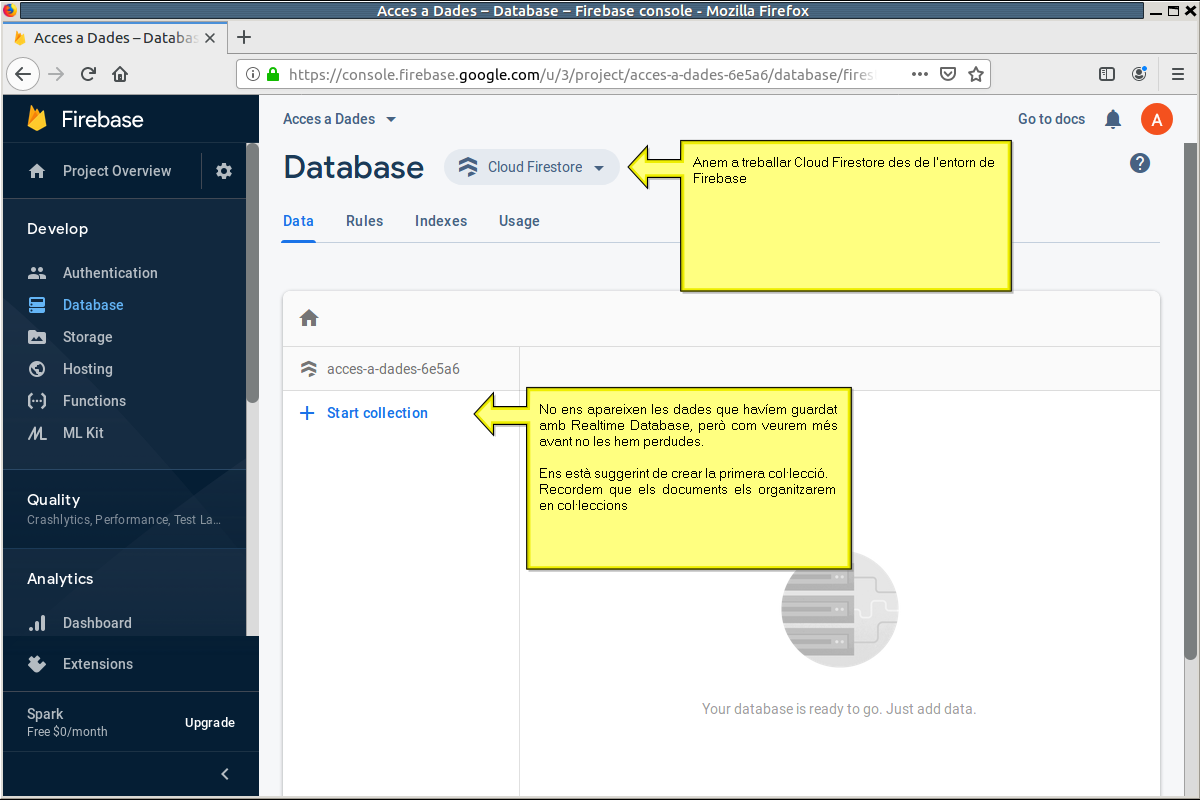Open the Acces a Dades project dropdown

340,119
